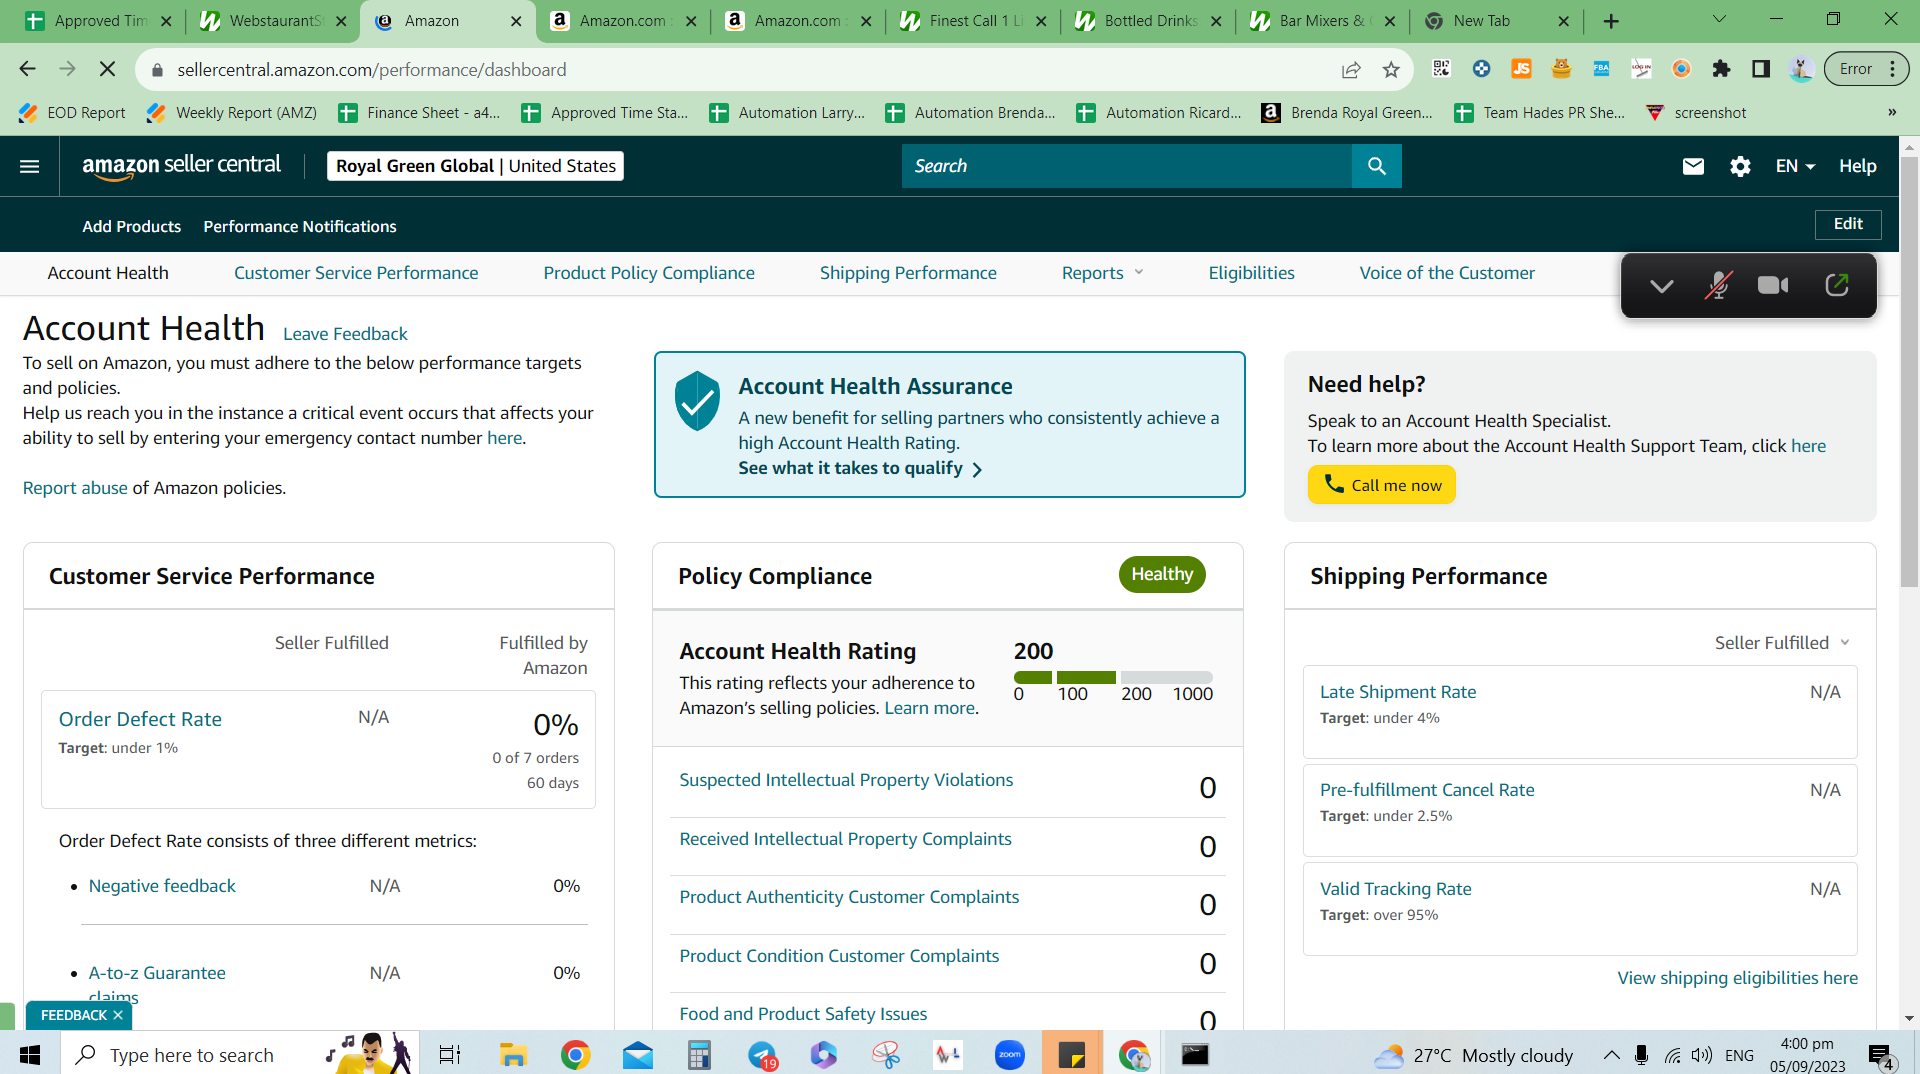Switch to Customer Service Performance tab
This screenshot has width=1920, height=1074.
coord(356,273)
